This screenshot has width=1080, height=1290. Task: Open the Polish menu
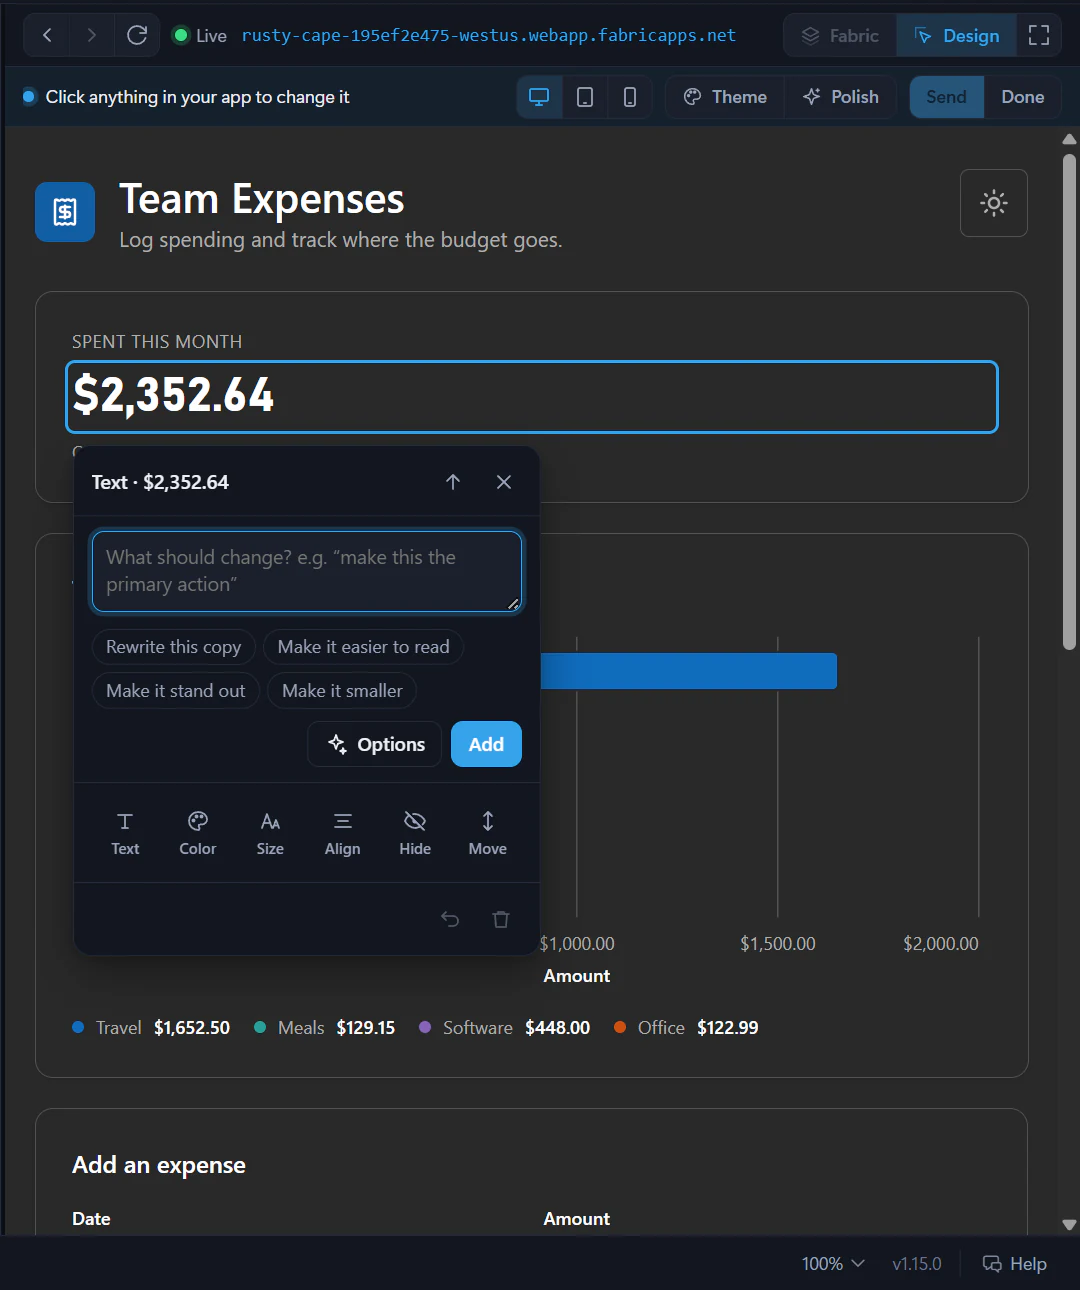(x=841, y=97)
